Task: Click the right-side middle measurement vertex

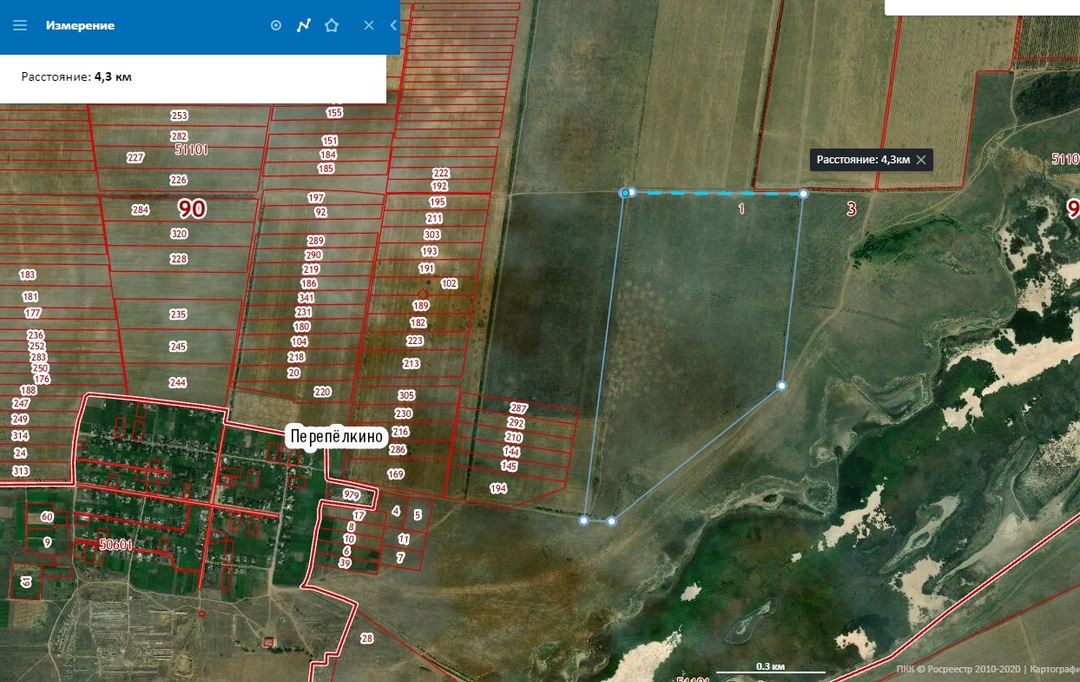Action: click(782, 385)
